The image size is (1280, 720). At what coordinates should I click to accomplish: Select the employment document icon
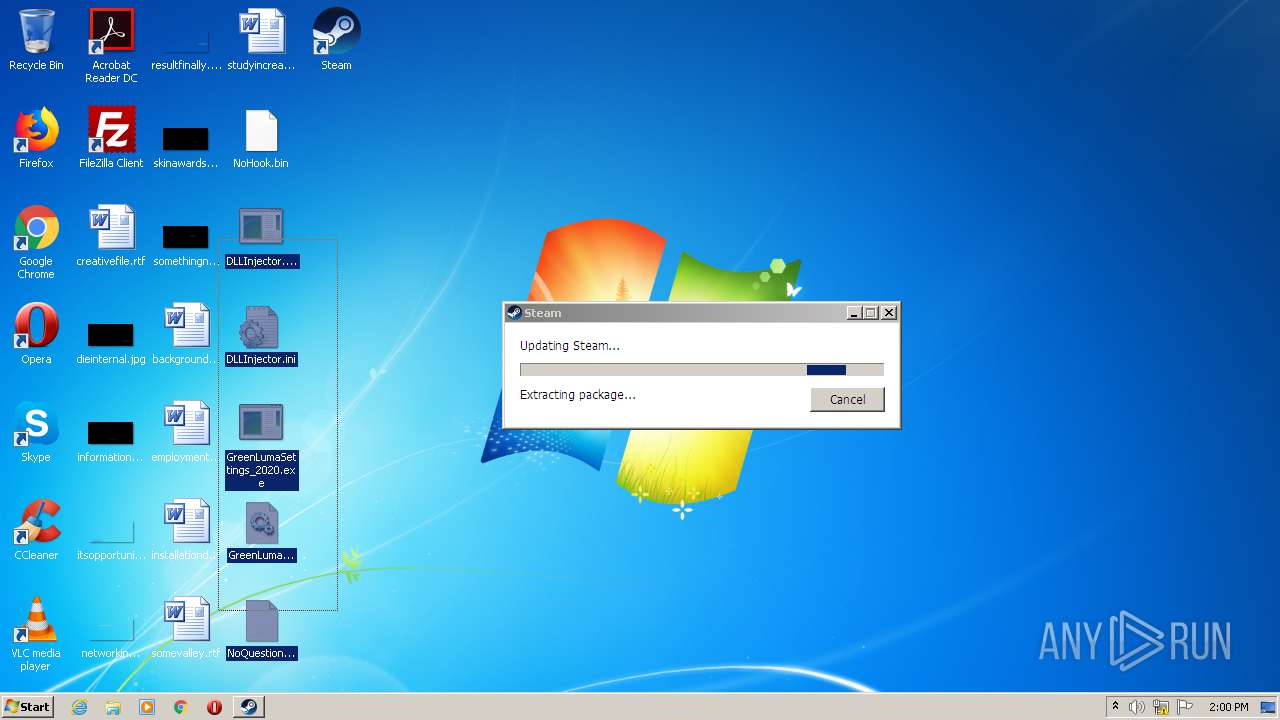pyautogui.click(x=186, y=432)
